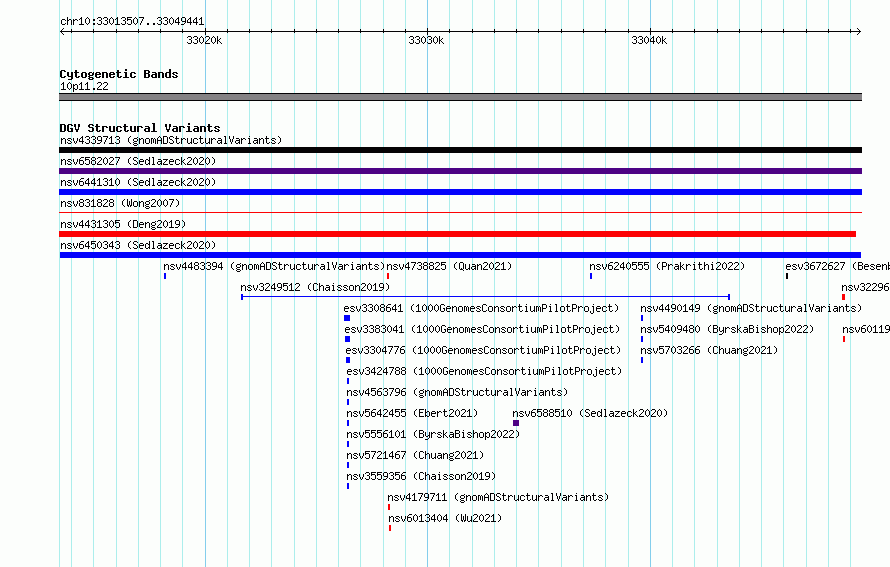Viewport: 890px width, 567px height.
Task: Click the blue esv3383041 variant marker
Action: 347,339
